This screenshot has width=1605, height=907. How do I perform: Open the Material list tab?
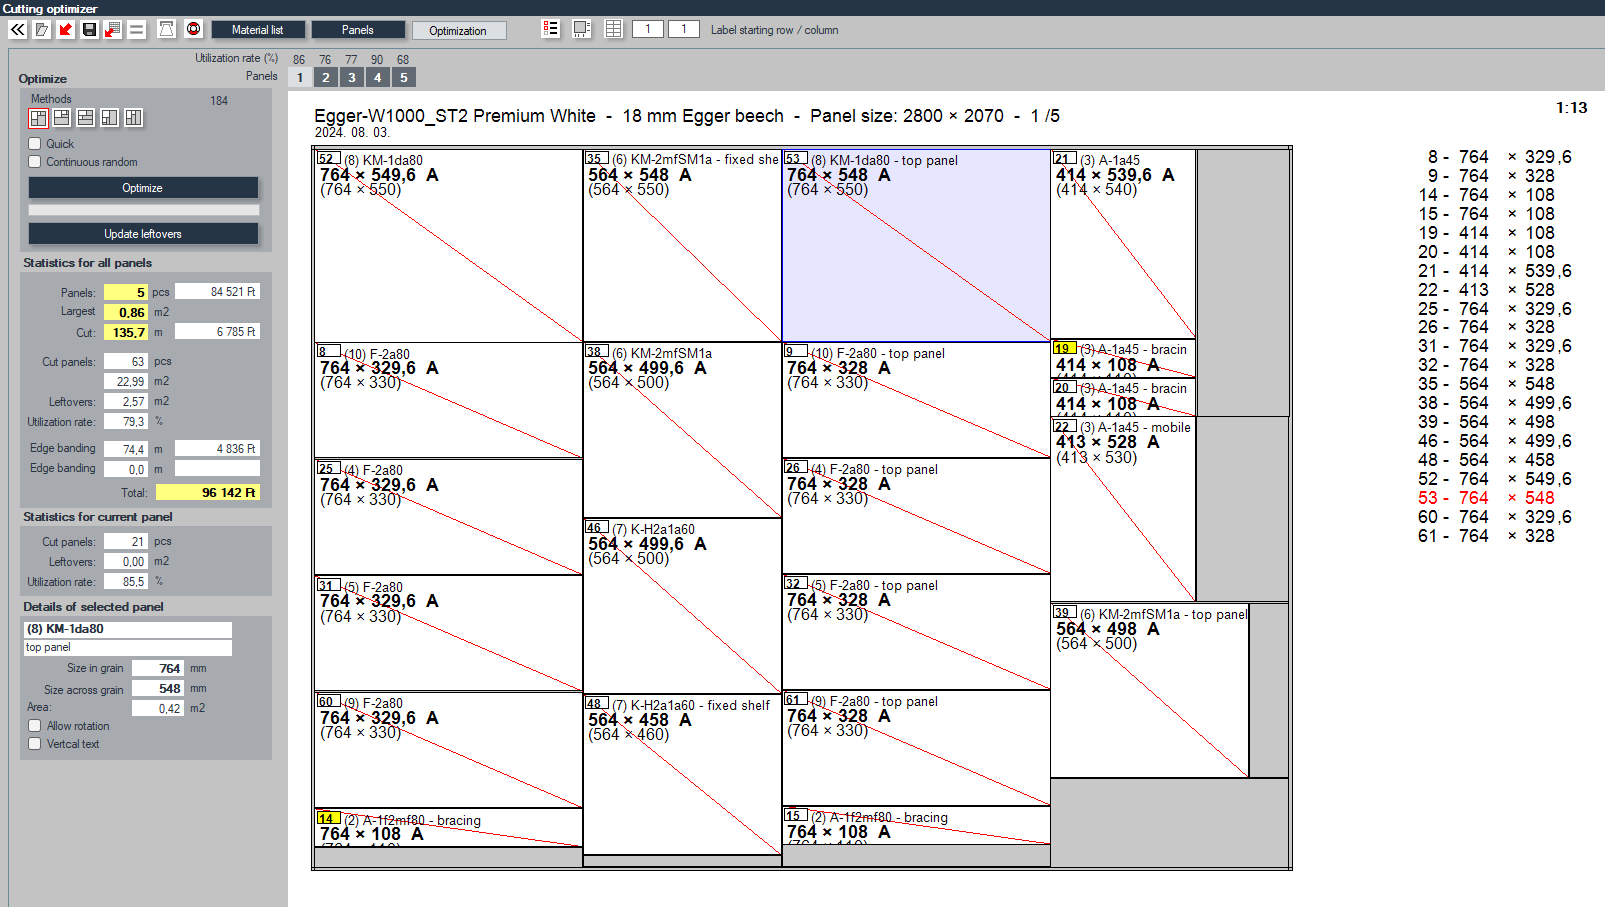tap(258, 30)
